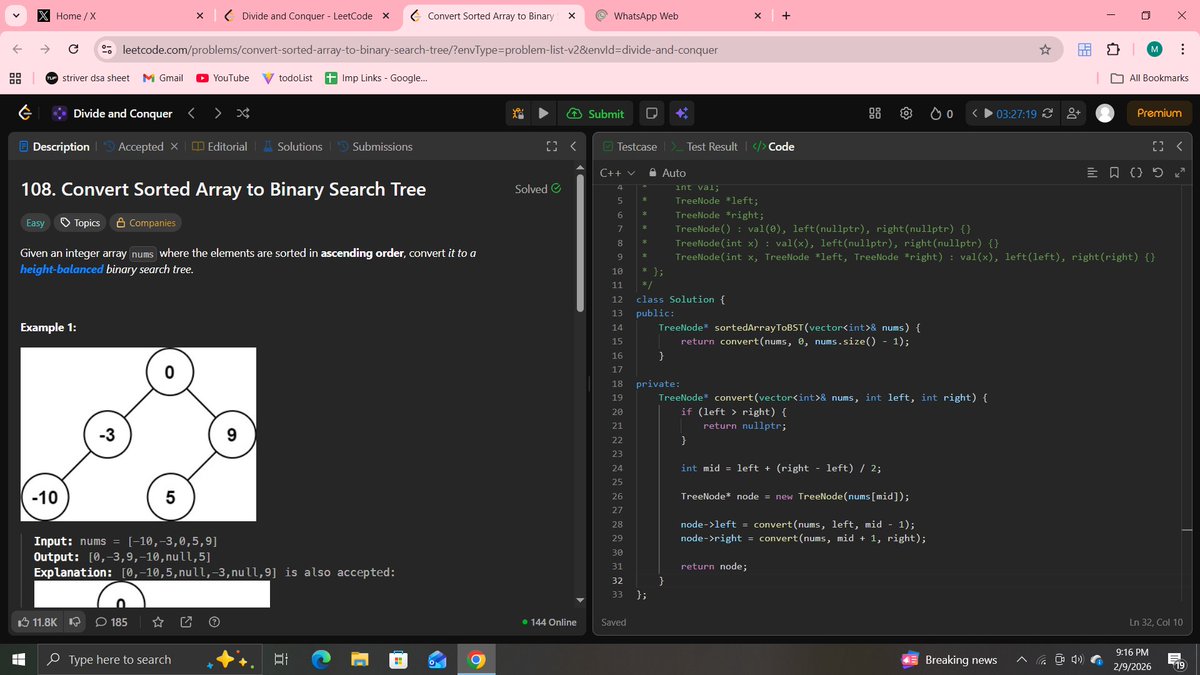Switch to the Description tab
The height and width of the screenshot is (675, 1200).
(54, 146)
